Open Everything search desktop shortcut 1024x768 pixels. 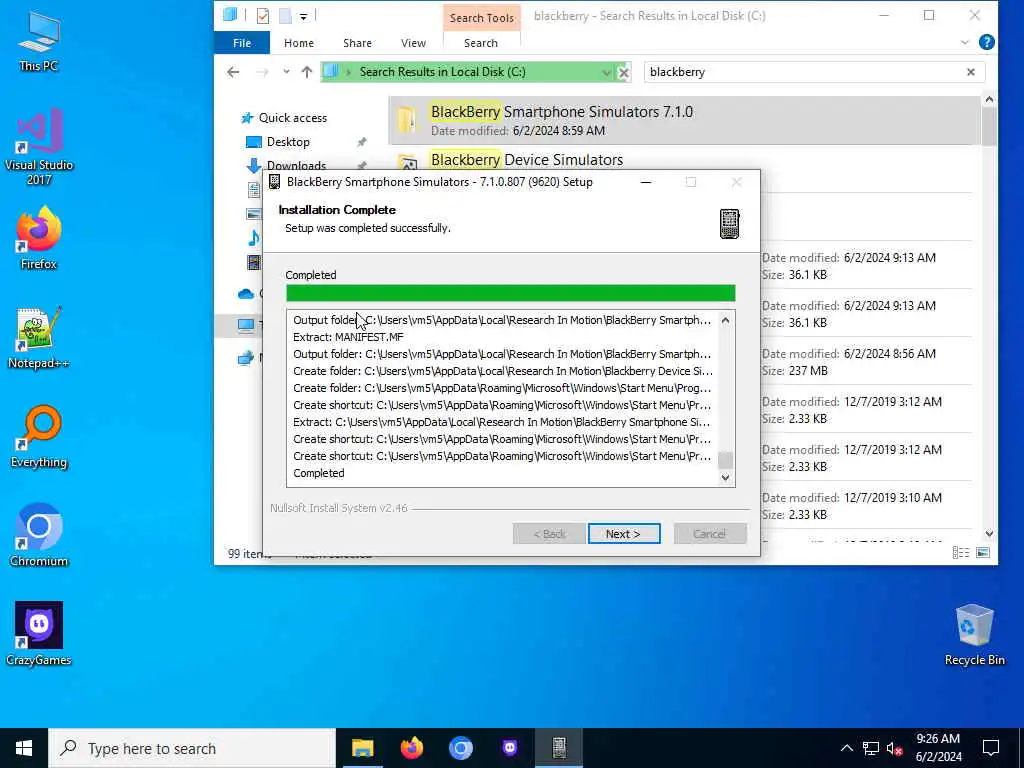39,437
